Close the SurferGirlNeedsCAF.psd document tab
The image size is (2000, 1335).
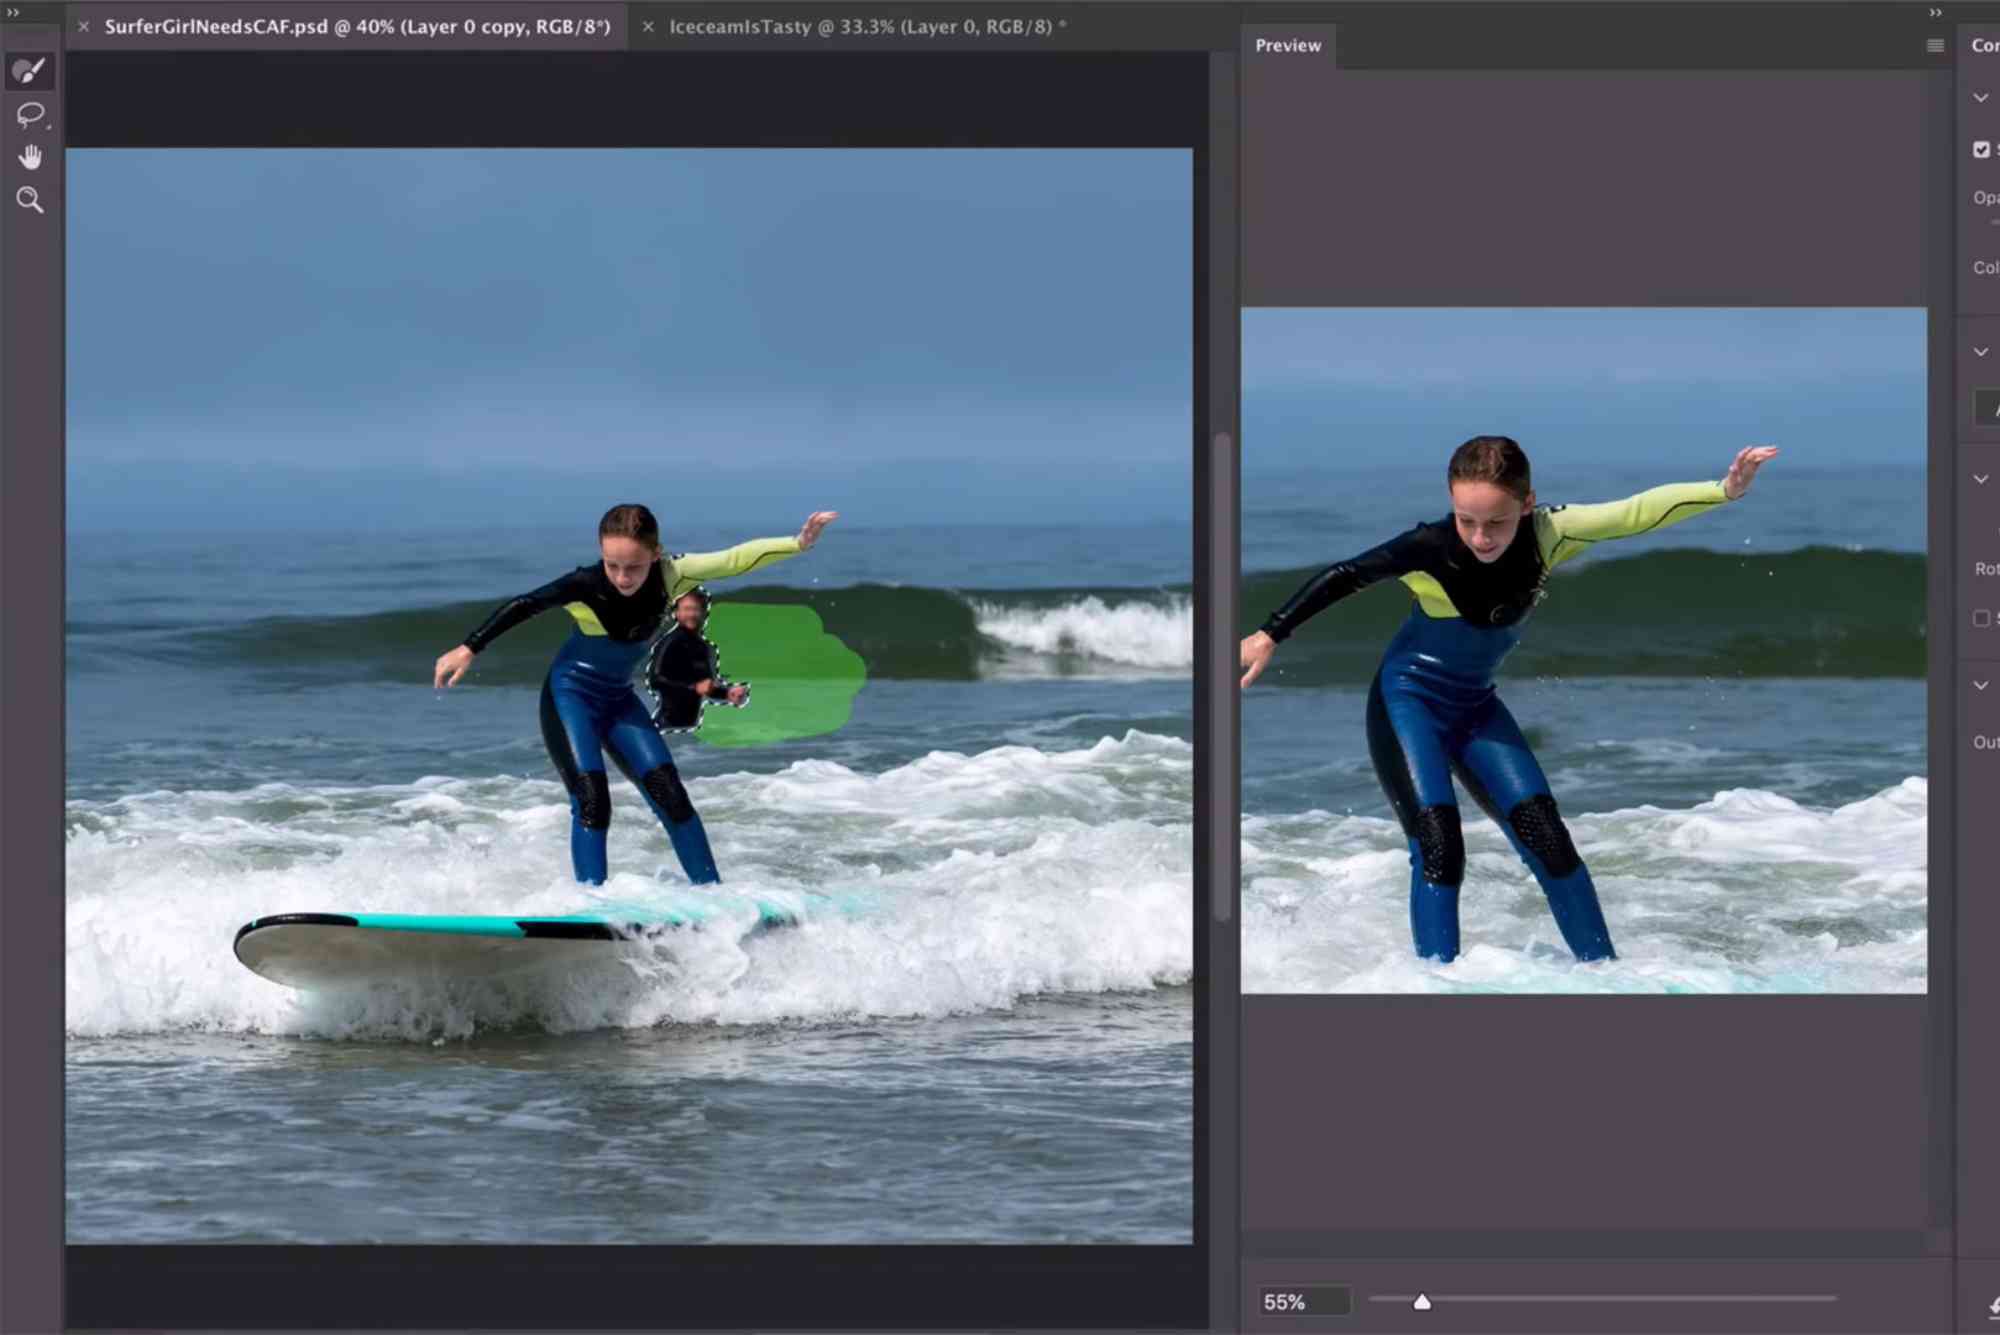pyautogui.click(x=82, y=27)
